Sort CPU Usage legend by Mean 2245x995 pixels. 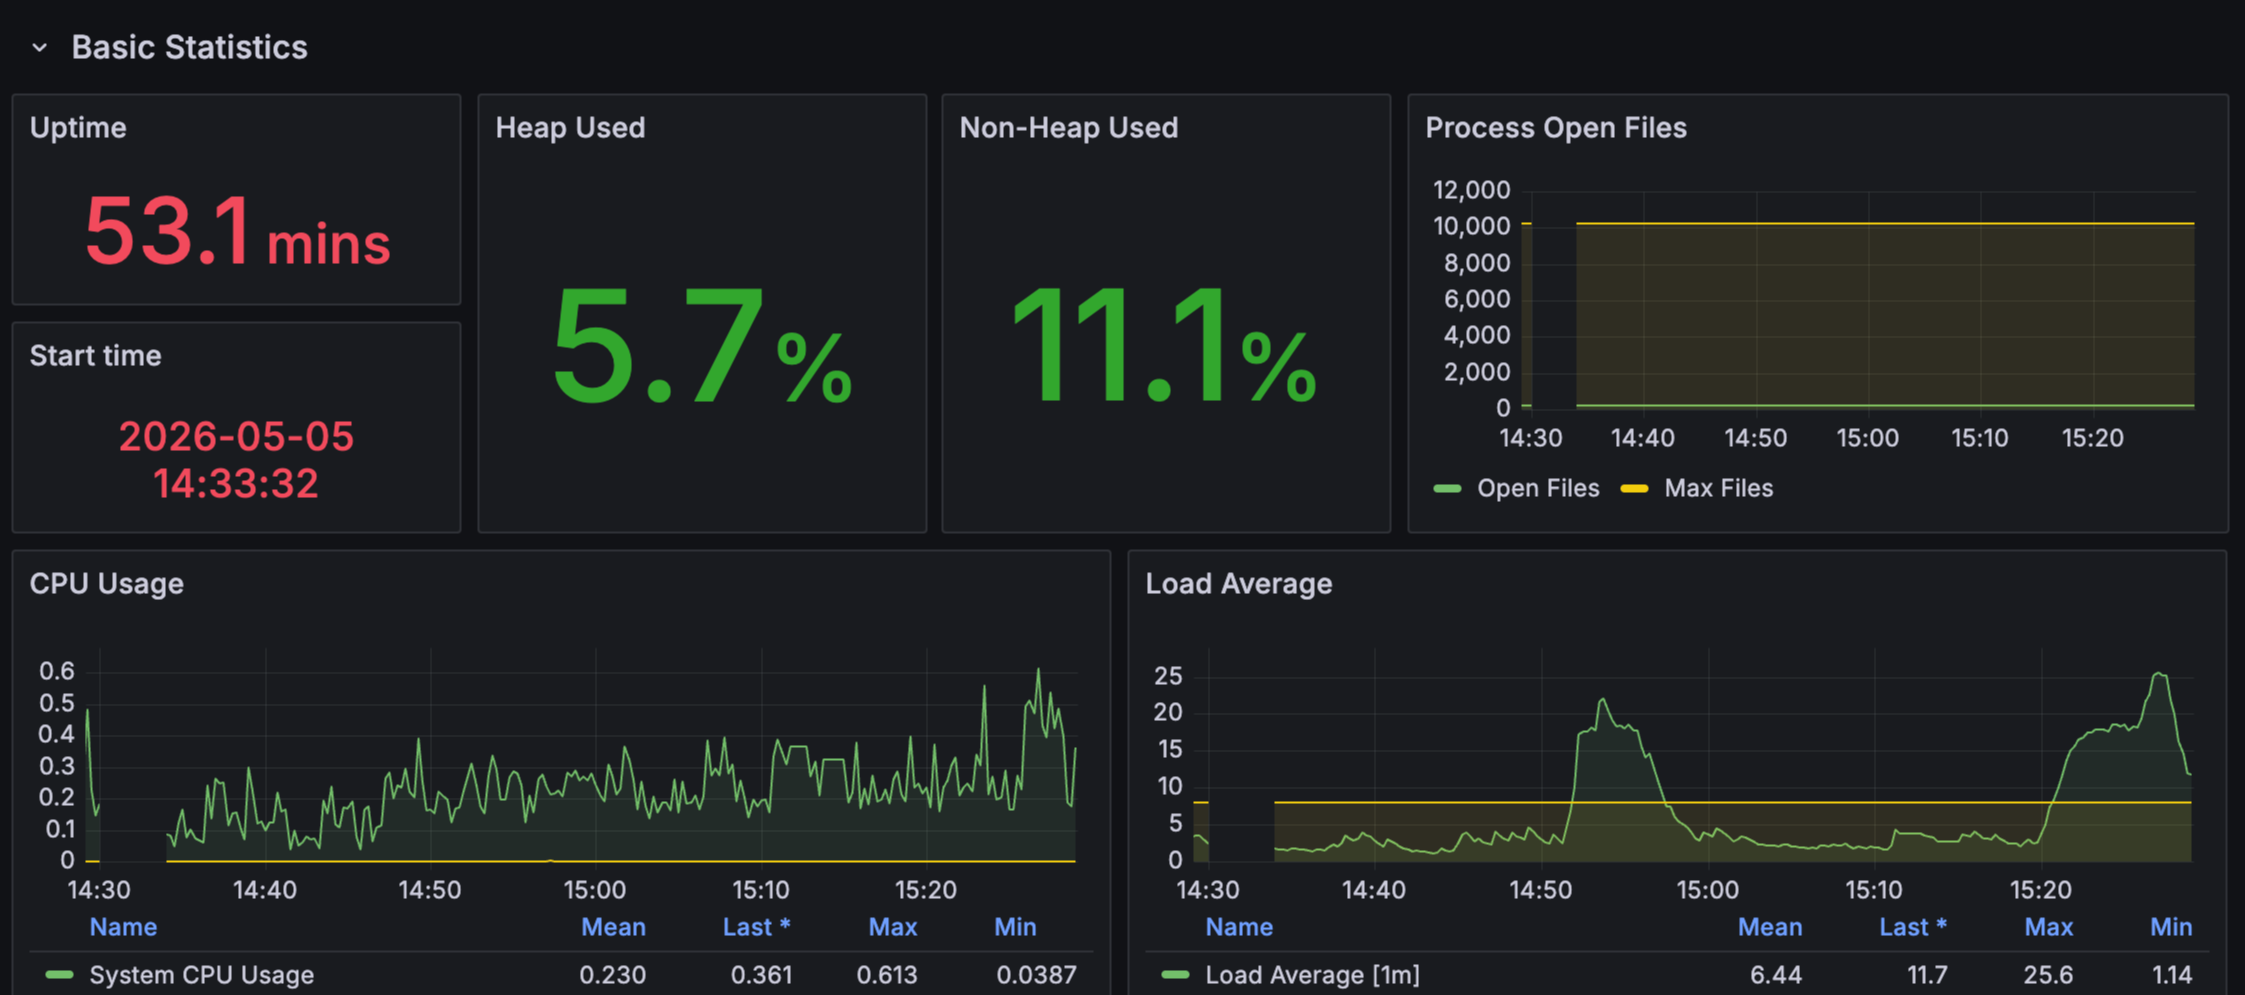click(x=613, y=927)
